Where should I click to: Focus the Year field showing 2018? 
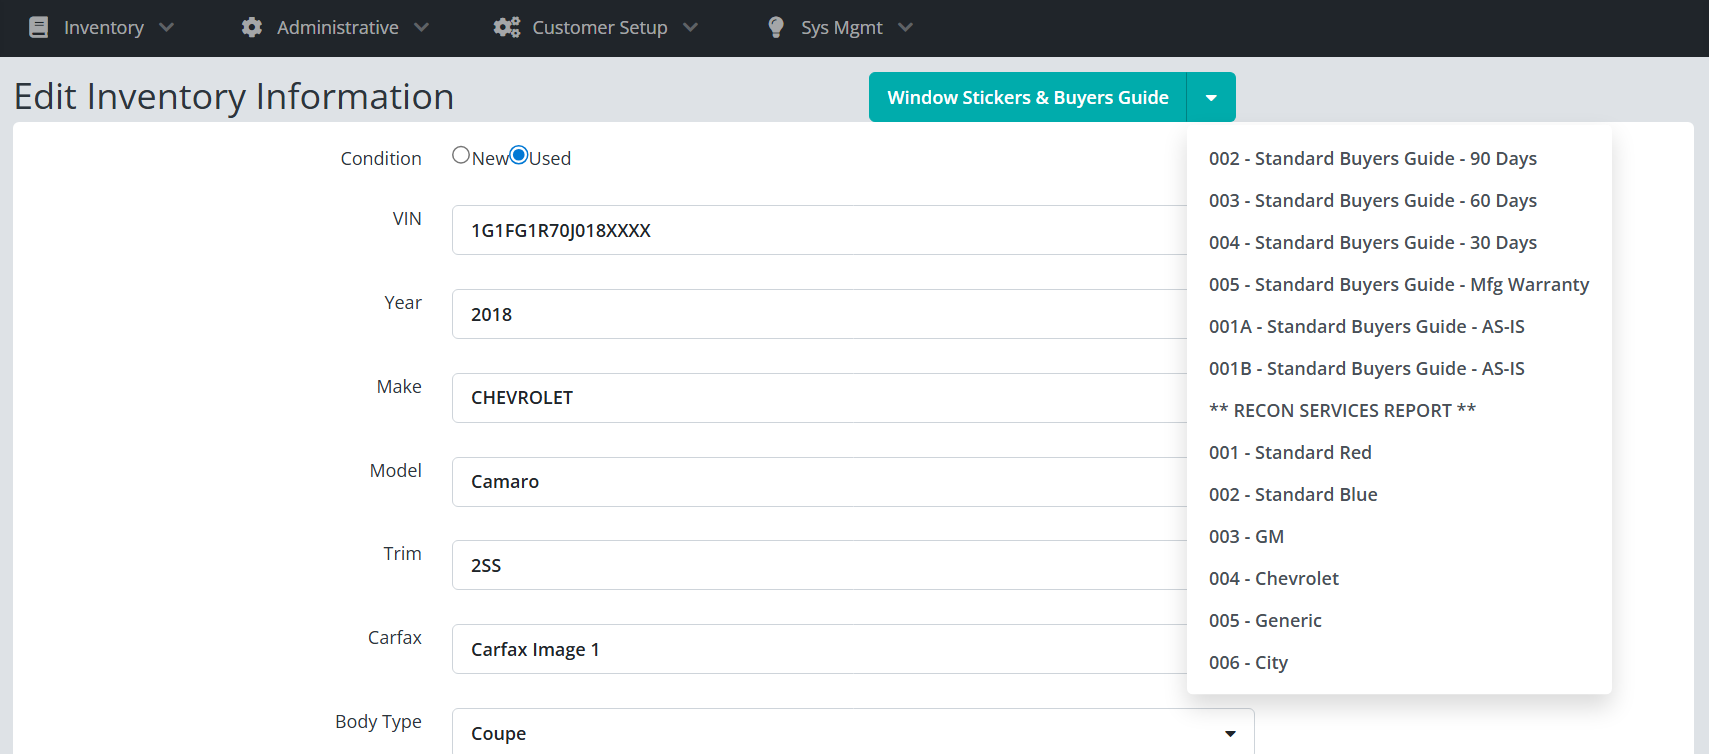click(818, 314)
